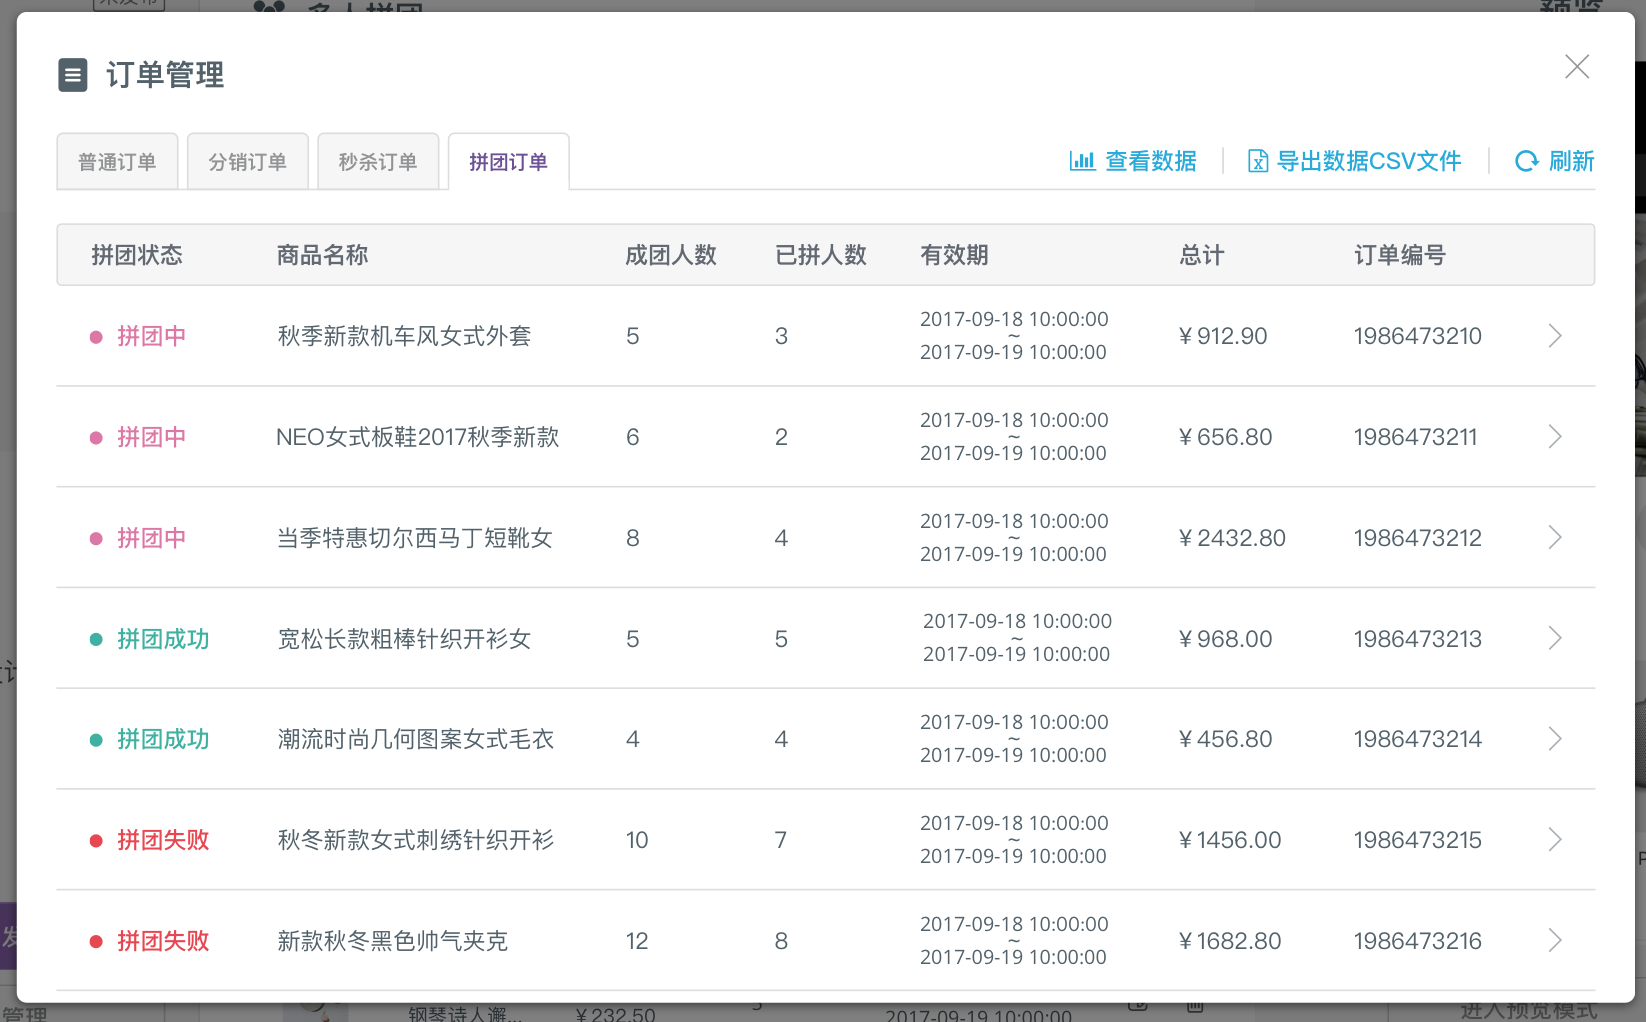1646x1022 pixels.
Task: Click the 订单管理 list icon in the title
Action: point(73,75)
